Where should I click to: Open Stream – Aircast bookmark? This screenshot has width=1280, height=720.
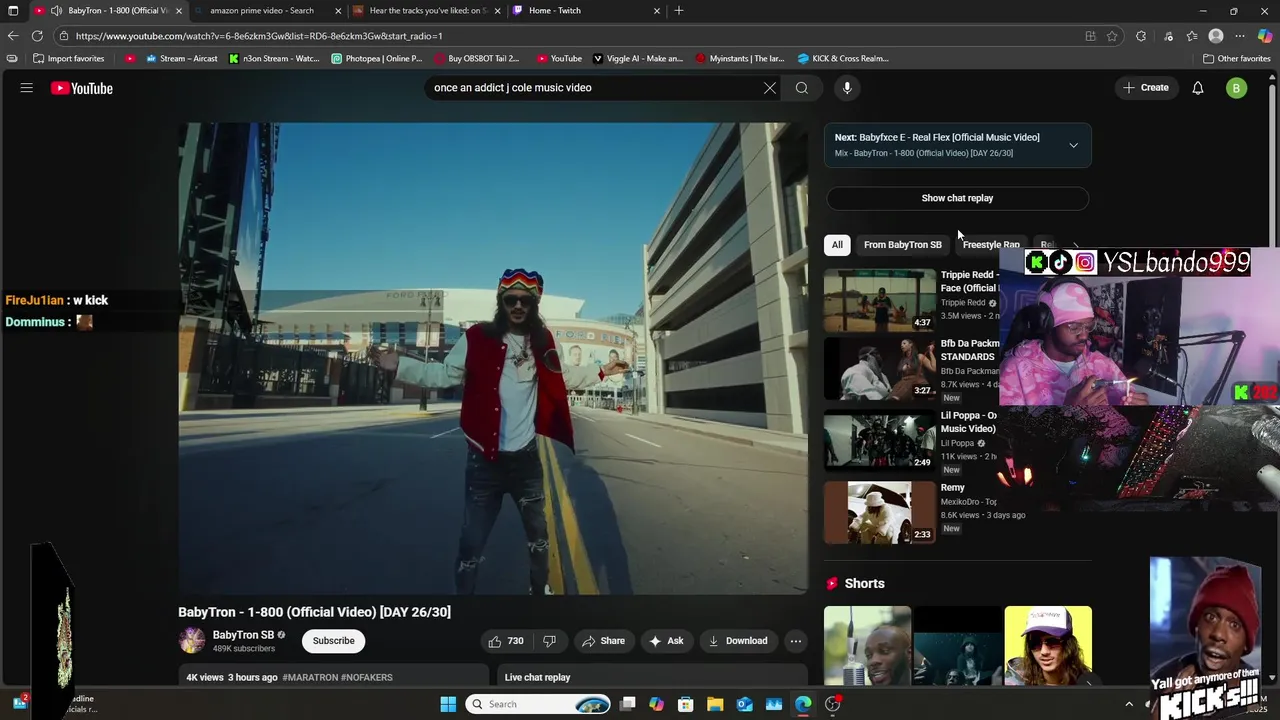click(182, 59)
